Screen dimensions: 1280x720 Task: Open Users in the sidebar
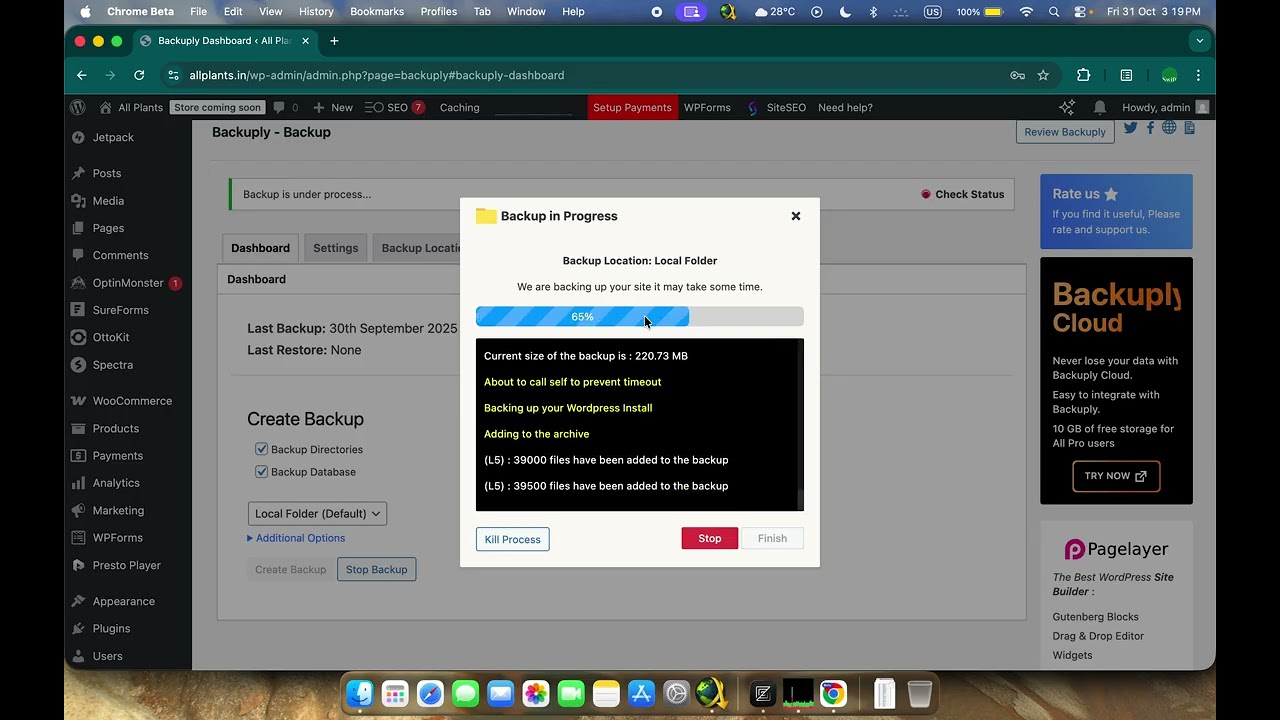pos(107,656)
